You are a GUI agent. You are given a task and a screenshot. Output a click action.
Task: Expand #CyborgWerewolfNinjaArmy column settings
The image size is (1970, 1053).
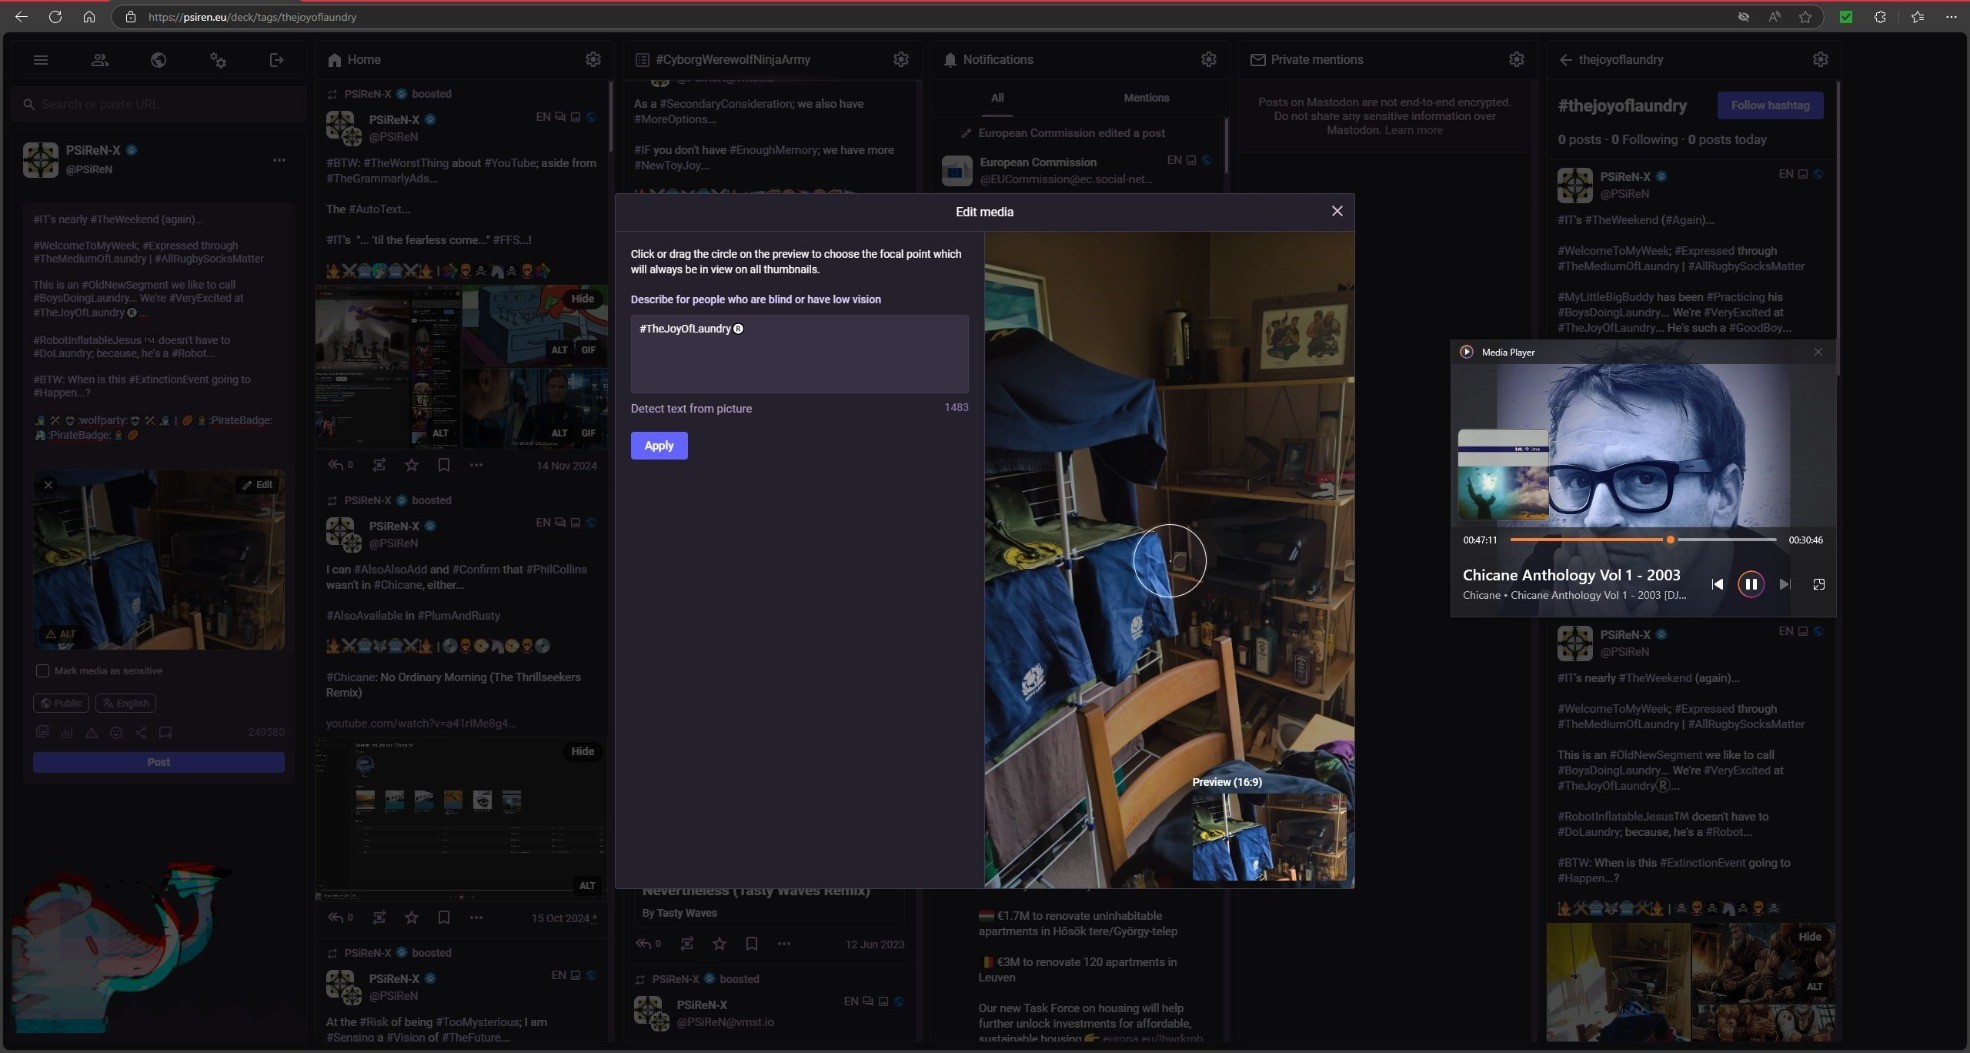click(901, 60)
